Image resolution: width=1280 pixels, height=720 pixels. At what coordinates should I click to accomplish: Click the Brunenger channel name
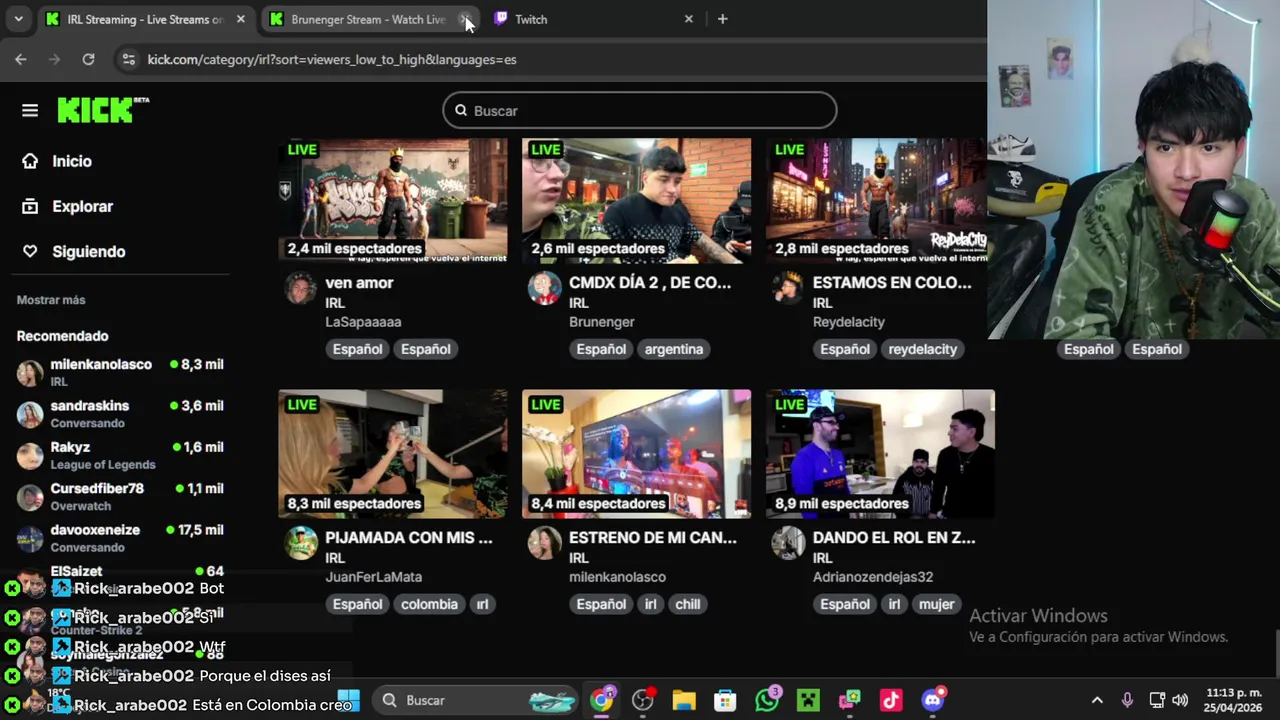tap(602, 322)
